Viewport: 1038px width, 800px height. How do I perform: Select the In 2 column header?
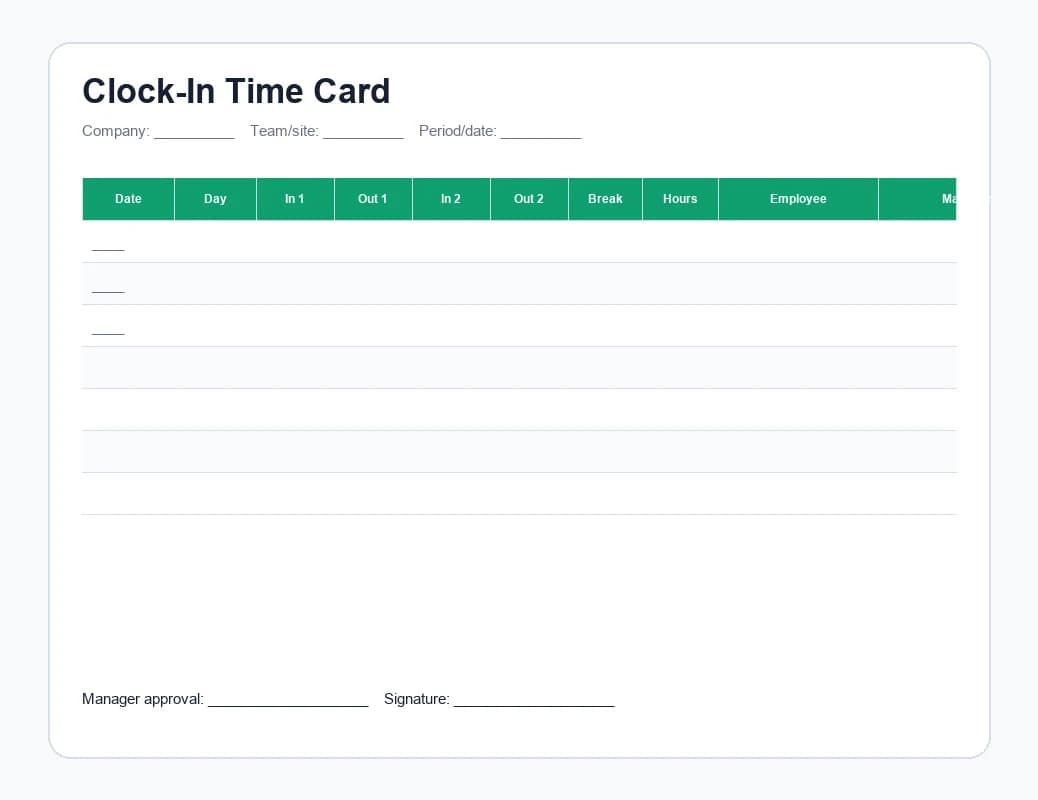tap(451, 199)
